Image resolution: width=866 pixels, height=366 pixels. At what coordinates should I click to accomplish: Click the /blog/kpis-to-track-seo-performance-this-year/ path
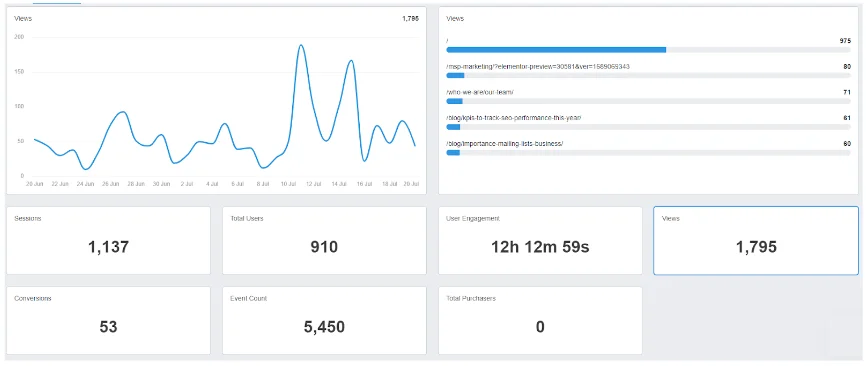pos(514,118)
